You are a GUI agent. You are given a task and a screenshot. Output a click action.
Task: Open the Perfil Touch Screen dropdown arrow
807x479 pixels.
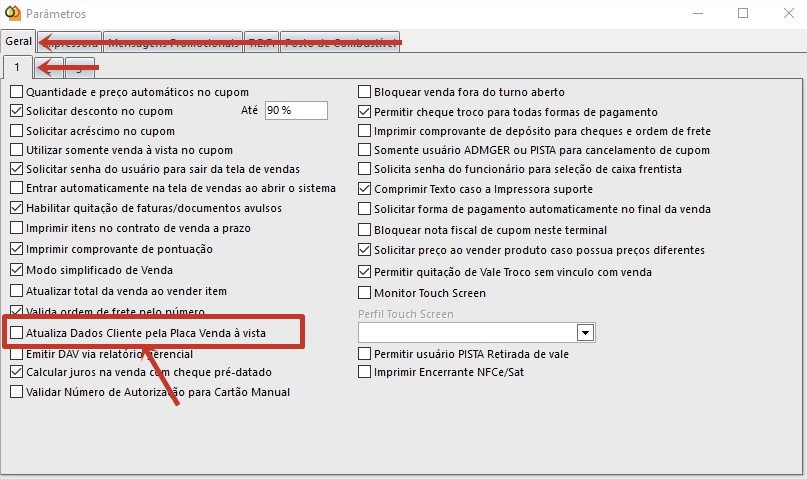(x=585, y=333)
